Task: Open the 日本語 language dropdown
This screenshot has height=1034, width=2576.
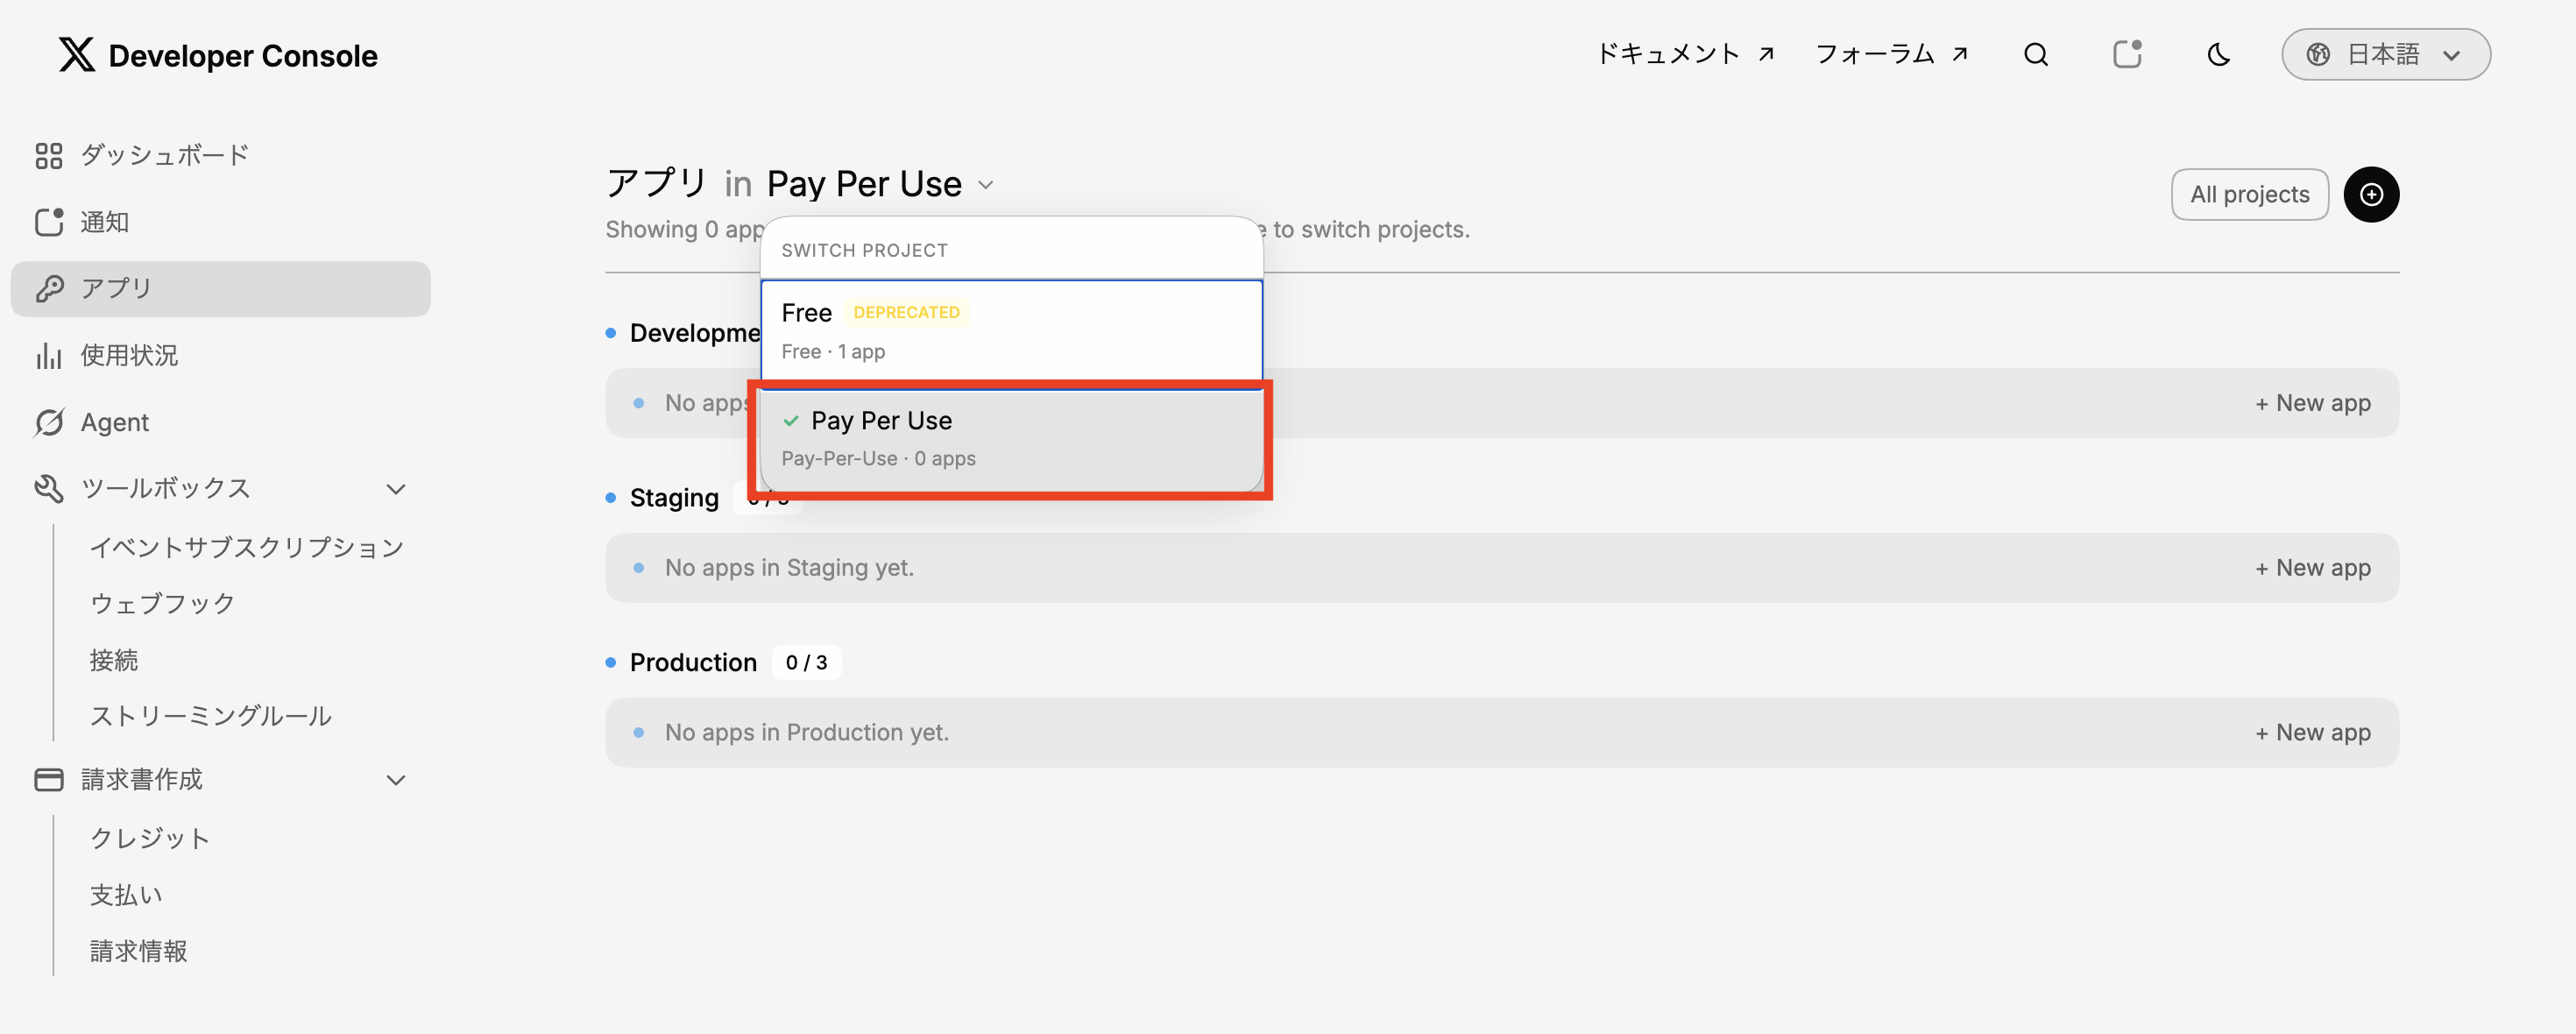Action: pyautogui.click(x=2385, y=54)
